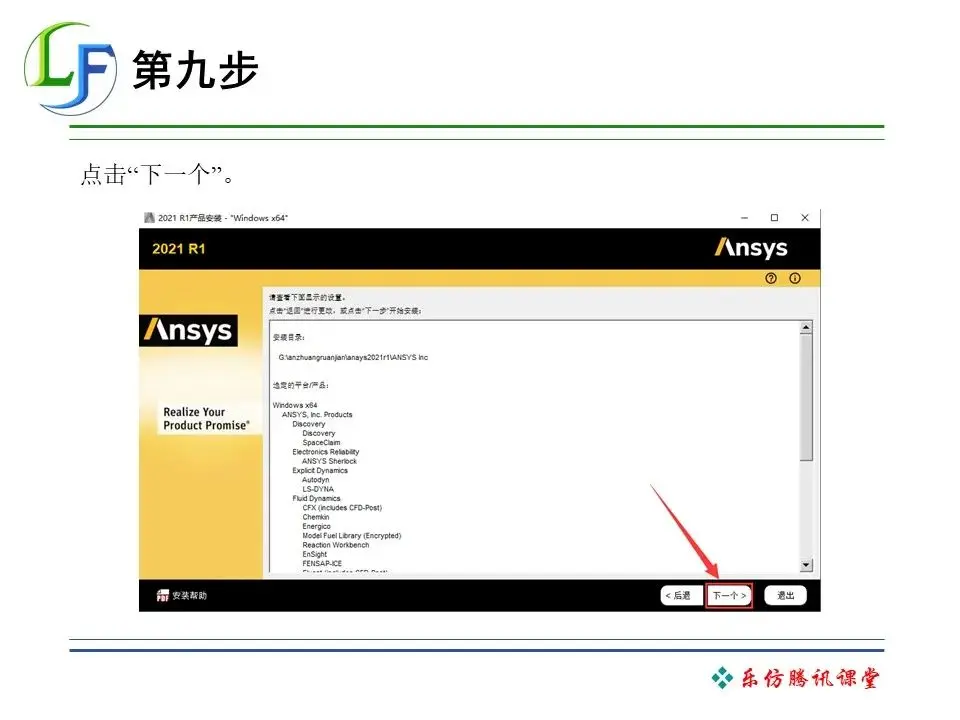
Task: Select the 'SpaceClaim' entry
Action: (321, 443)
